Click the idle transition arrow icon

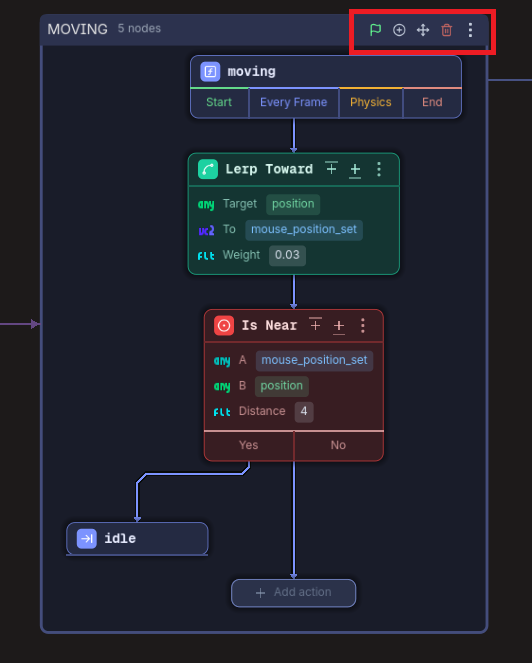(87, 538)
